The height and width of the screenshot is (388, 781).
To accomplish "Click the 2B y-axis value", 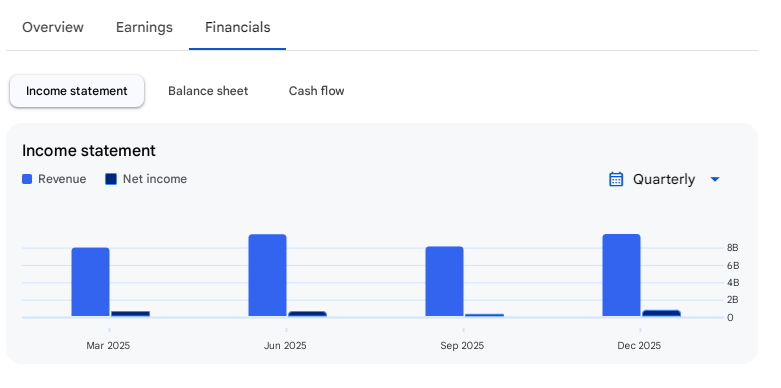I will coord(732,299).
